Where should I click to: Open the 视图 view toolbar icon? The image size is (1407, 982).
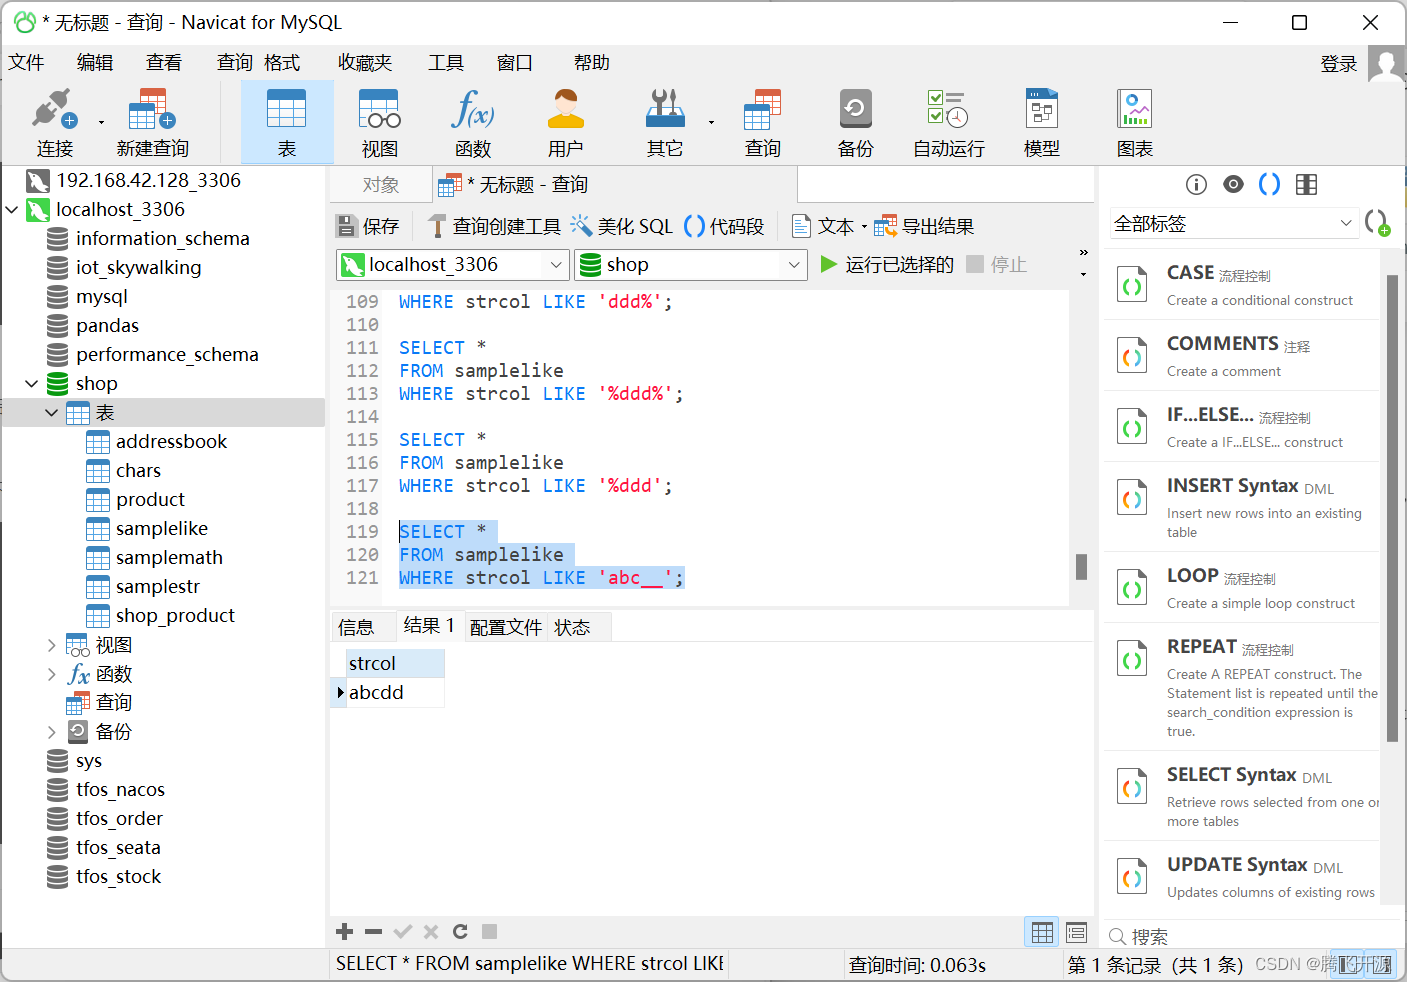[380, 123]
